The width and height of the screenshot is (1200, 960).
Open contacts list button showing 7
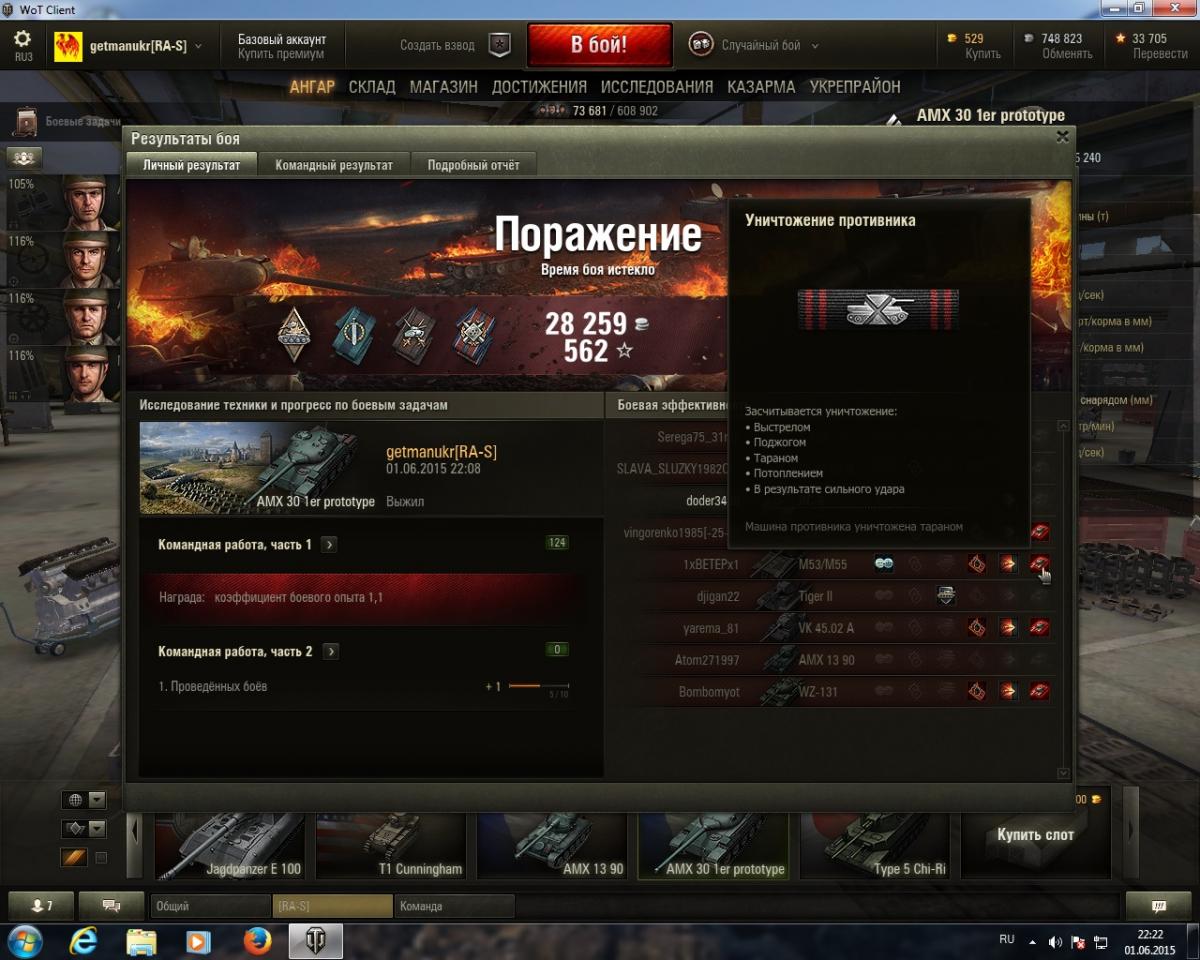[41, 906]
